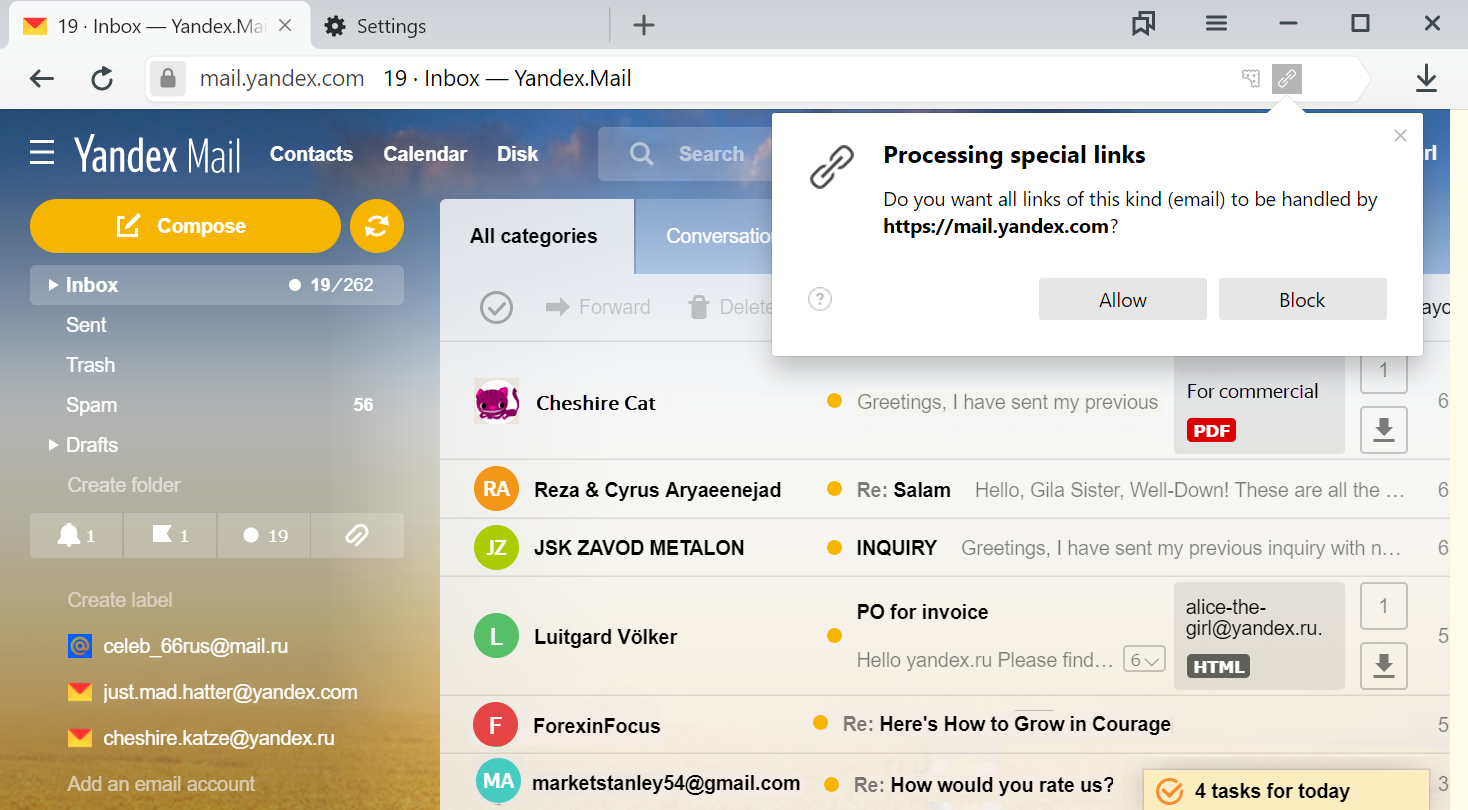Click the padlock site security icon
This screenshot has height=810, width=1468.
(x=167, y=78)
